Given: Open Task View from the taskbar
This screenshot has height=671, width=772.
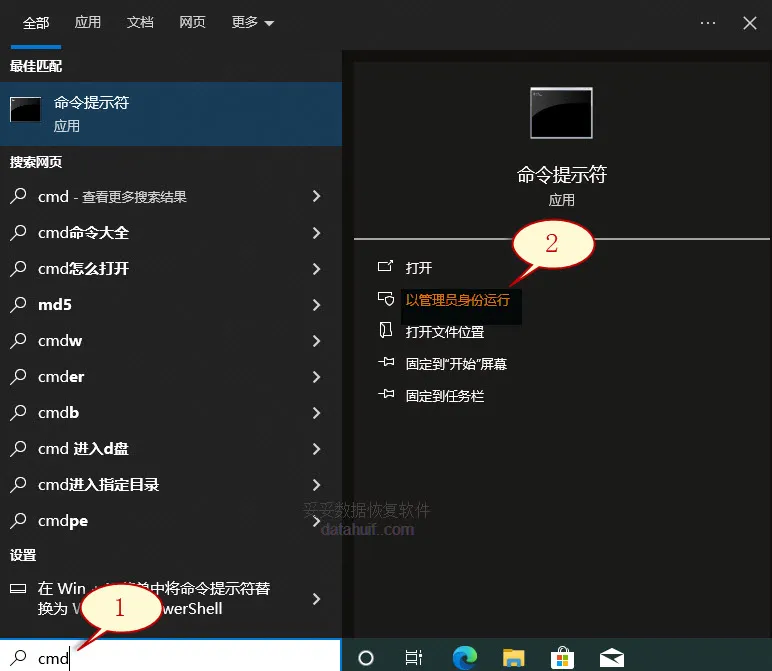Looking at the screenshot, I should [414, 657].
